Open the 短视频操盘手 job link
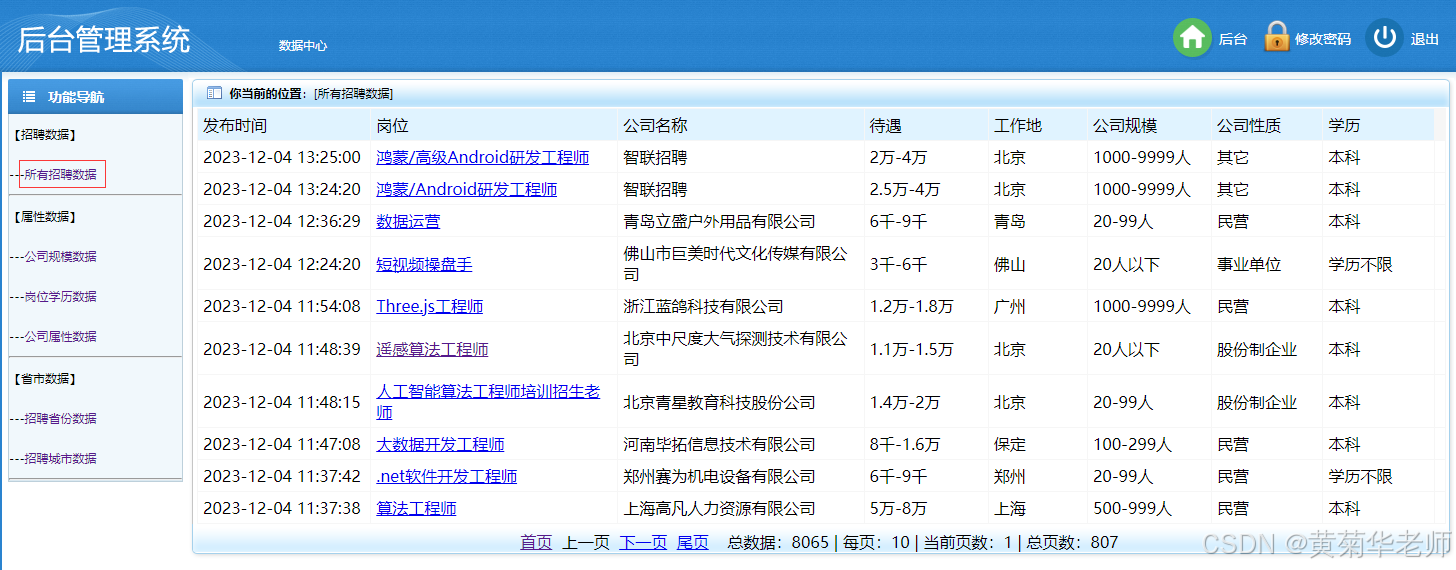1456x570 pixels. [x=424, y=264]
